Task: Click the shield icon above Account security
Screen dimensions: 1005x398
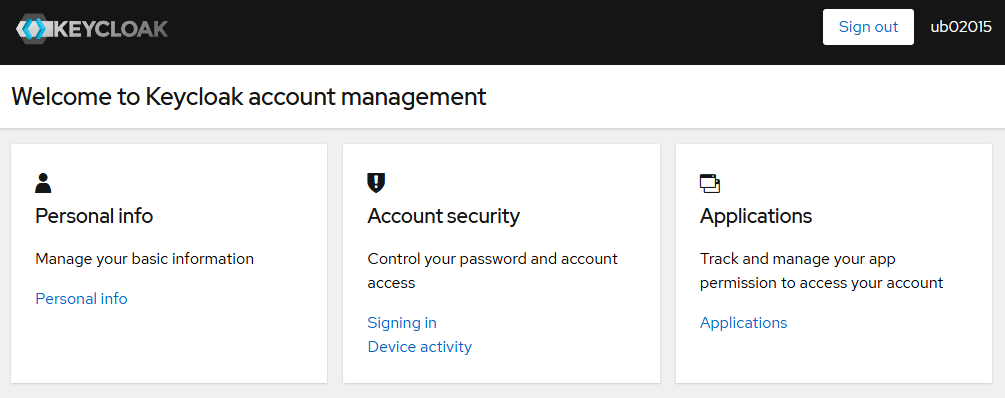Action: pos(376,183)
